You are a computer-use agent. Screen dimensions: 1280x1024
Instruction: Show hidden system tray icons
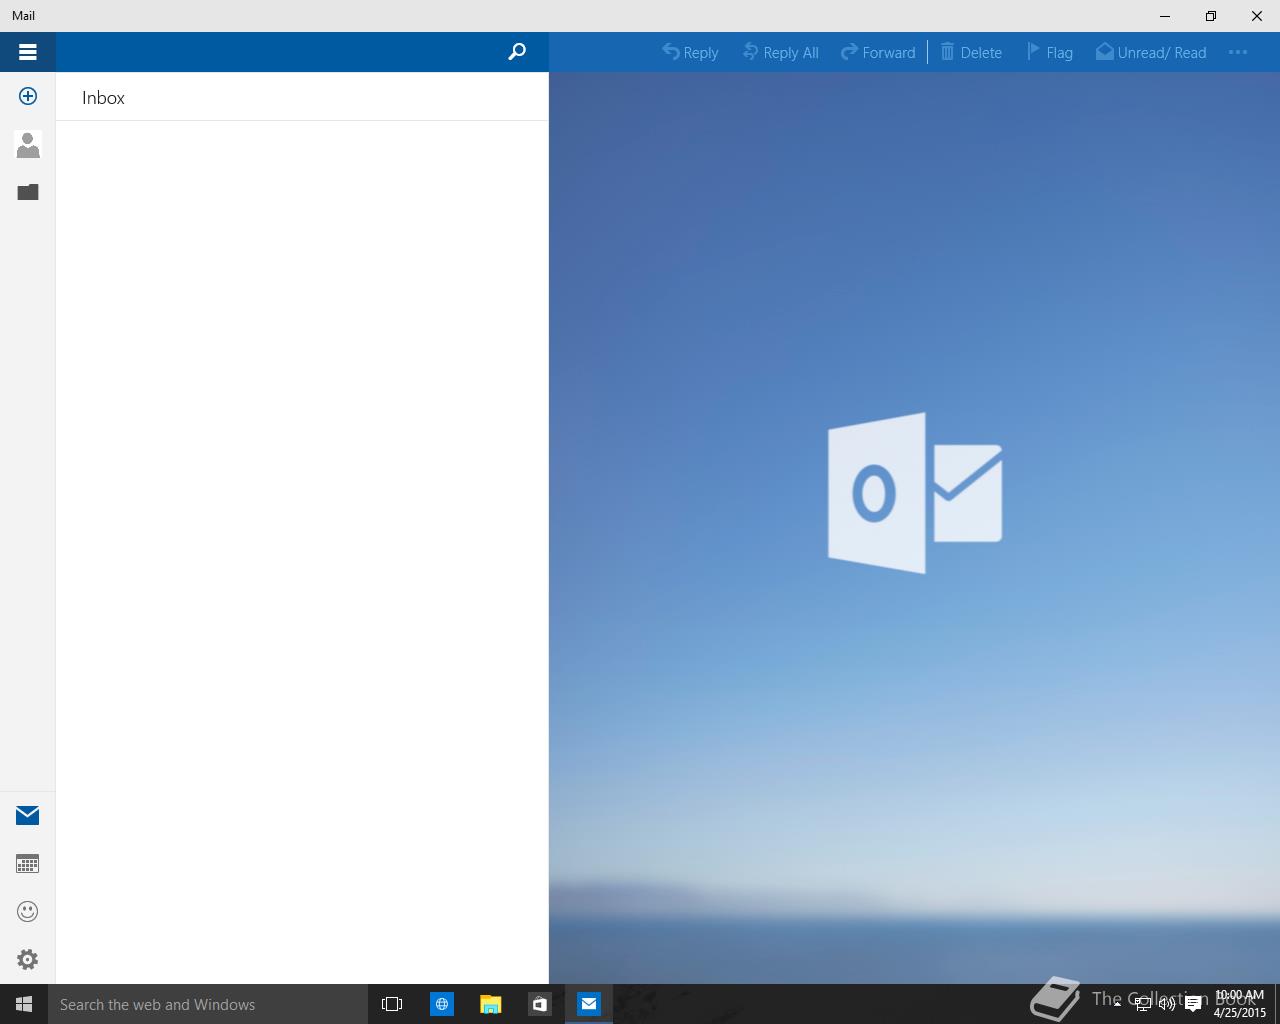1117,1004
